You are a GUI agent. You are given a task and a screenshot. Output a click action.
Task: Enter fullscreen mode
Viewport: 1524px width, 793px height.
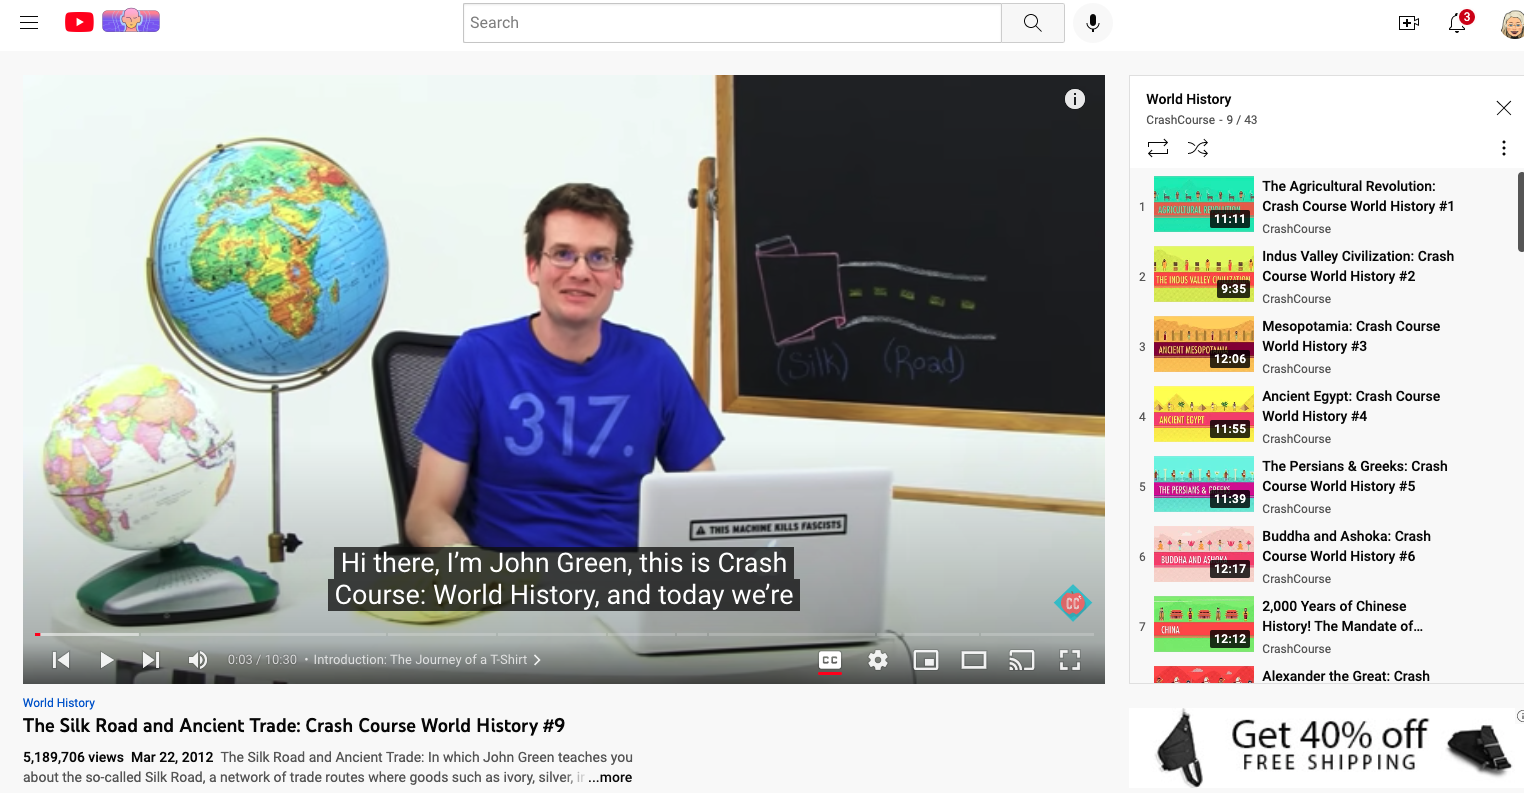(1069, 660)
